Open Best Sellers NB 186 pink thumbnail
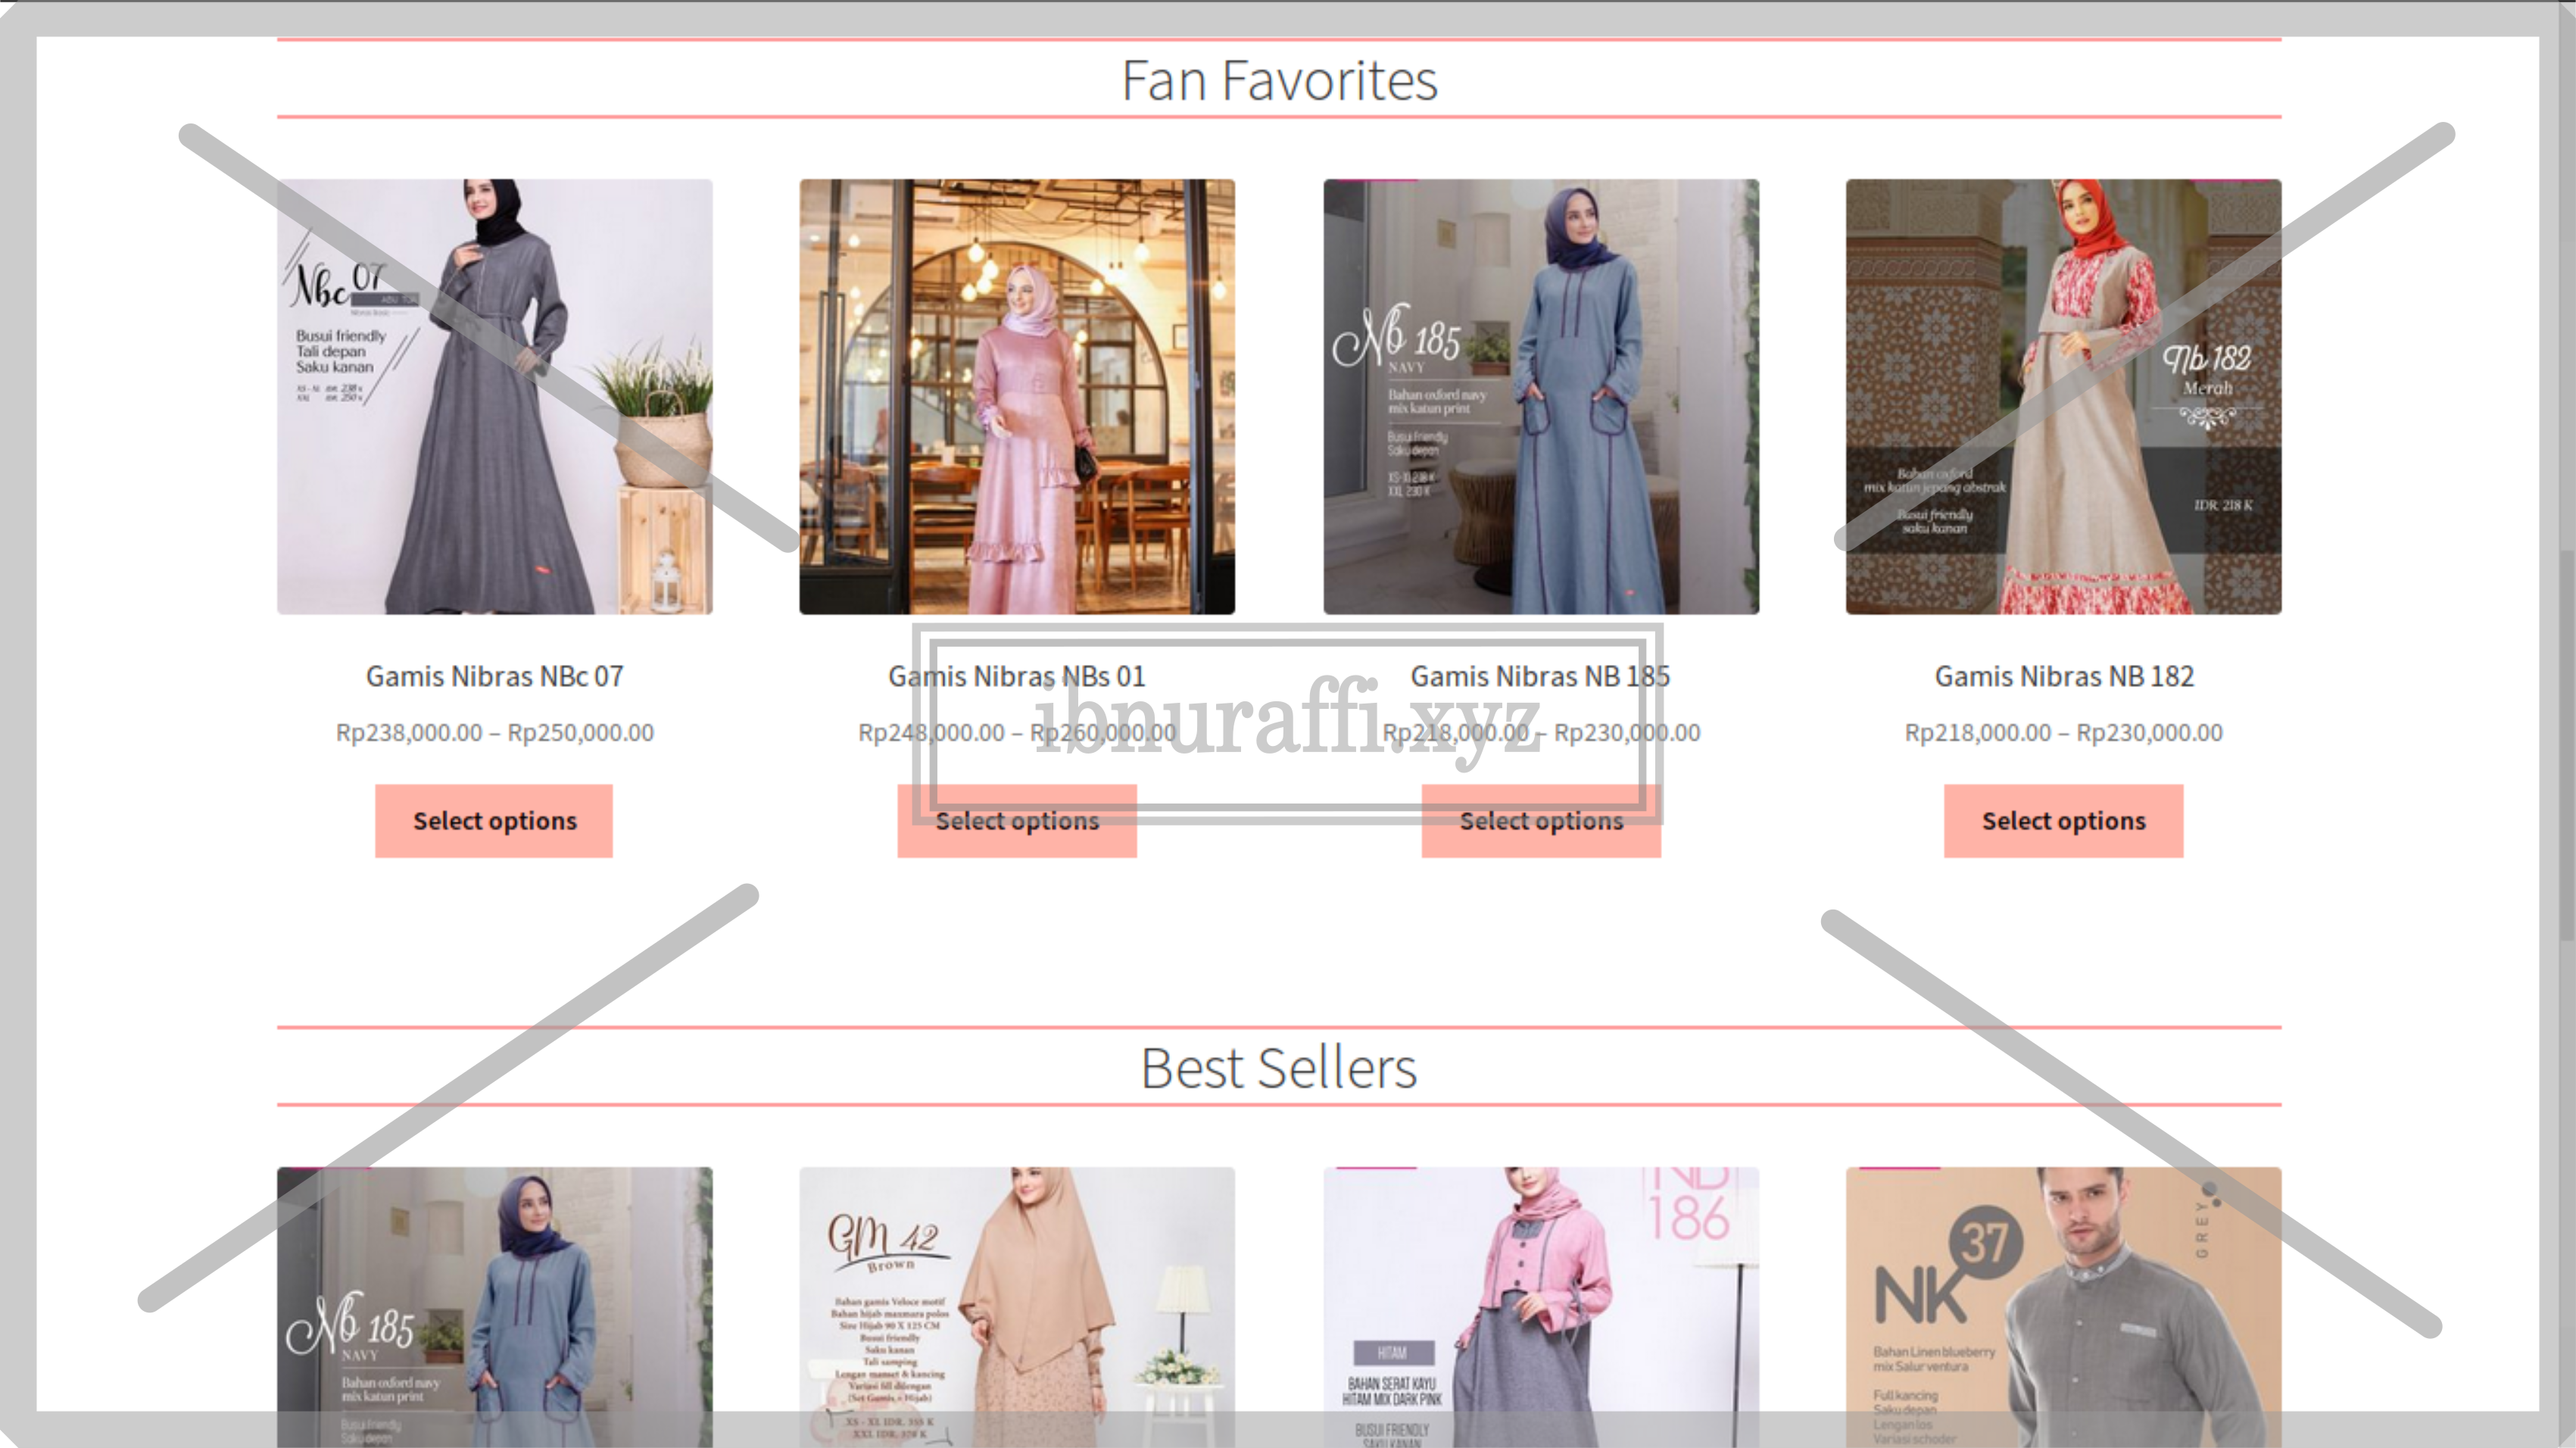This screenshot has height=1448, width=2576. click(x=1540, y=1290)
